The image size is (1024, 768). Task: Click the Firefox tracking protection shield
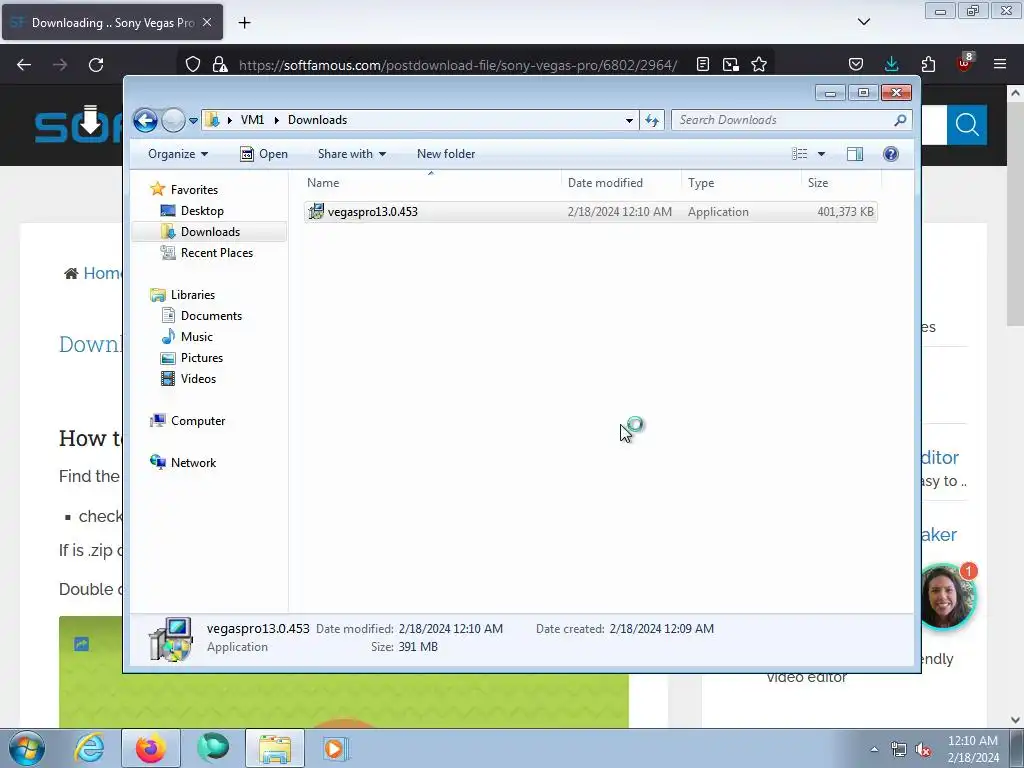(x=193, y=65)
